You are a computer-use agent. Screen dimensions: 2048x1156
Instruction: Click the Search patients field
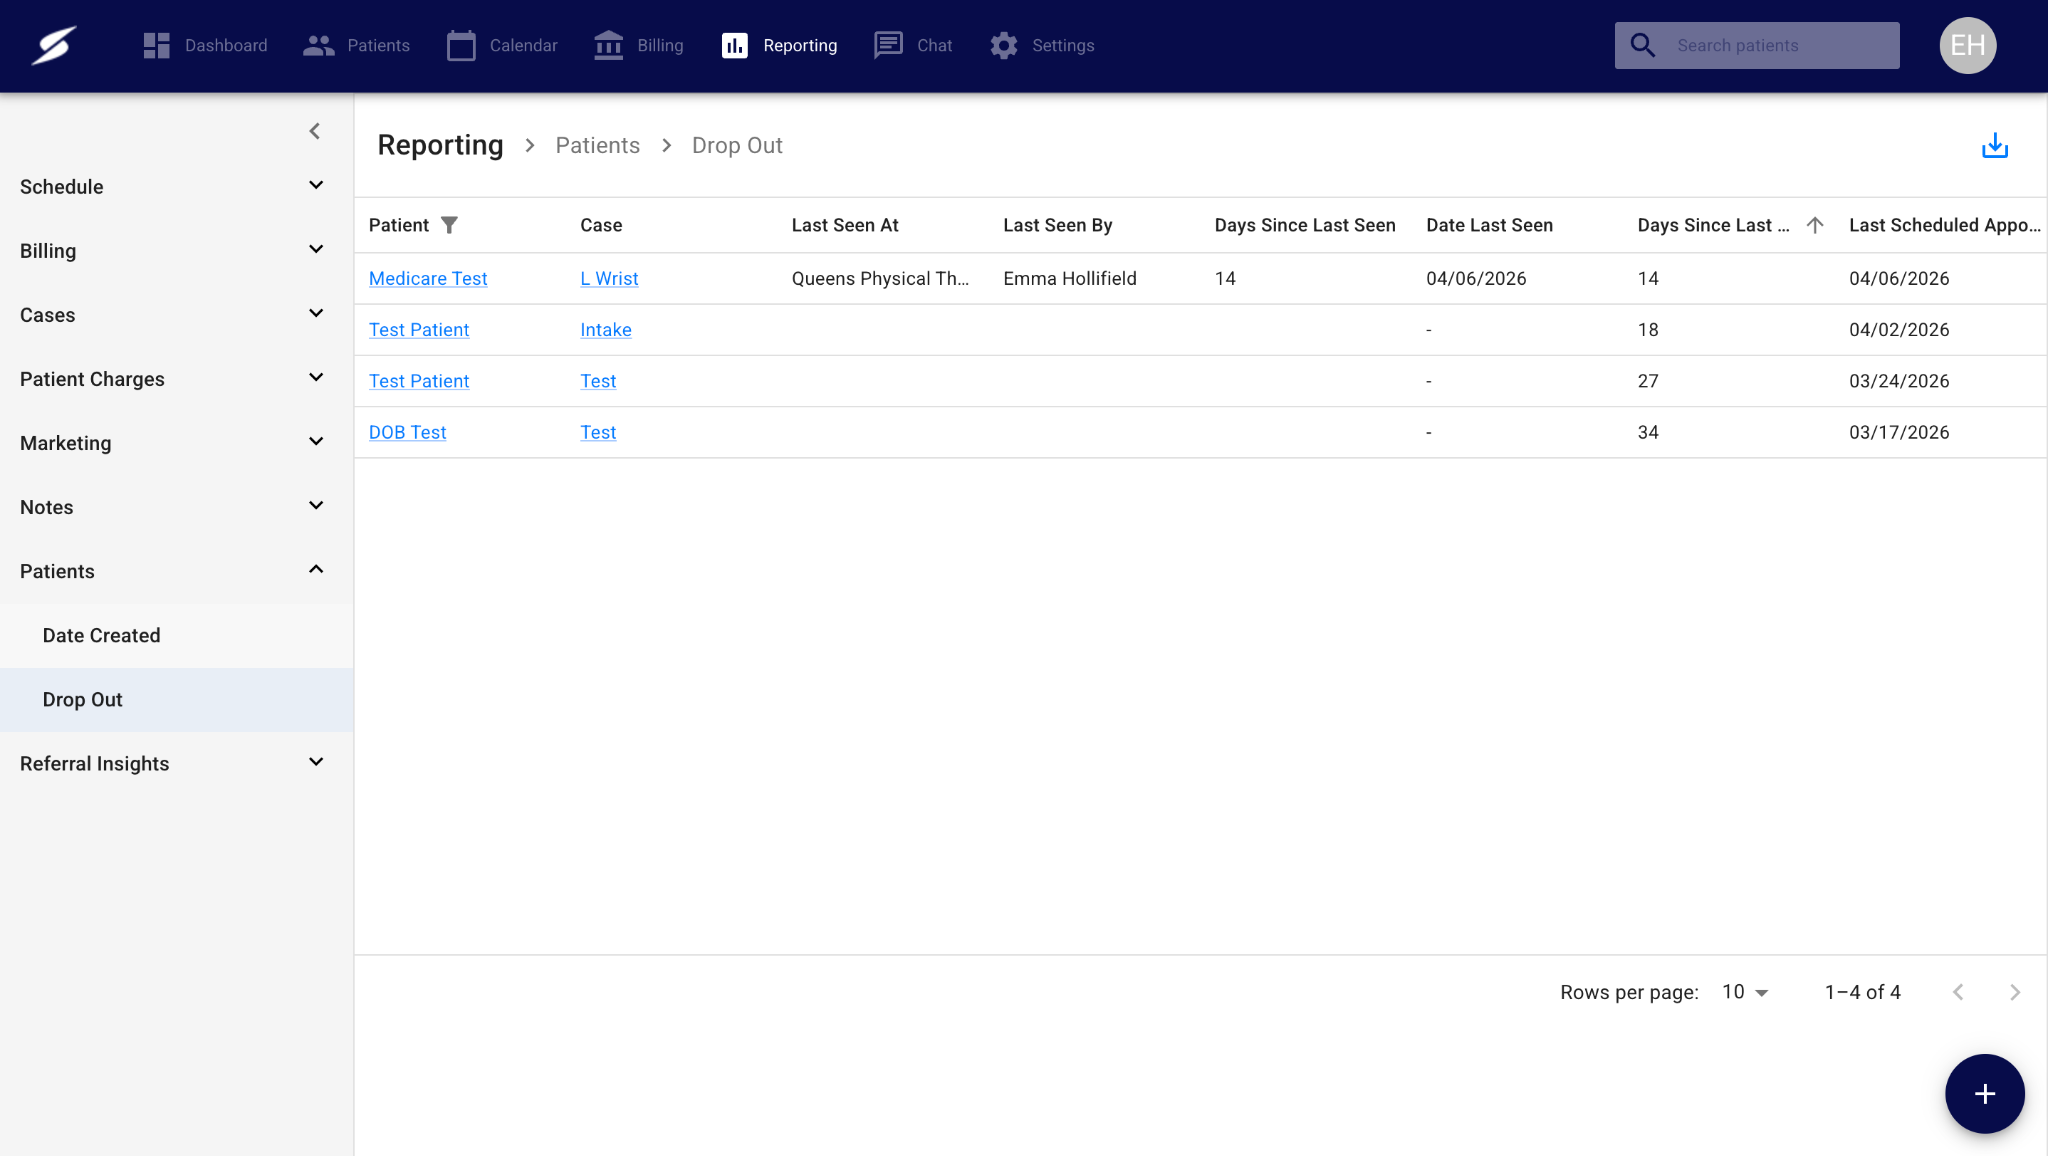(x=1780, y=46)
